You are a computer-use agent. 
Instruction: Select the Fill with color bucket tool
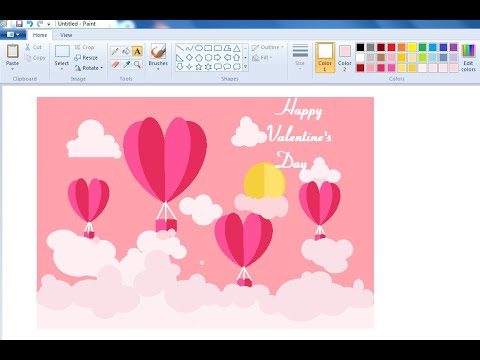coord(126,51)
